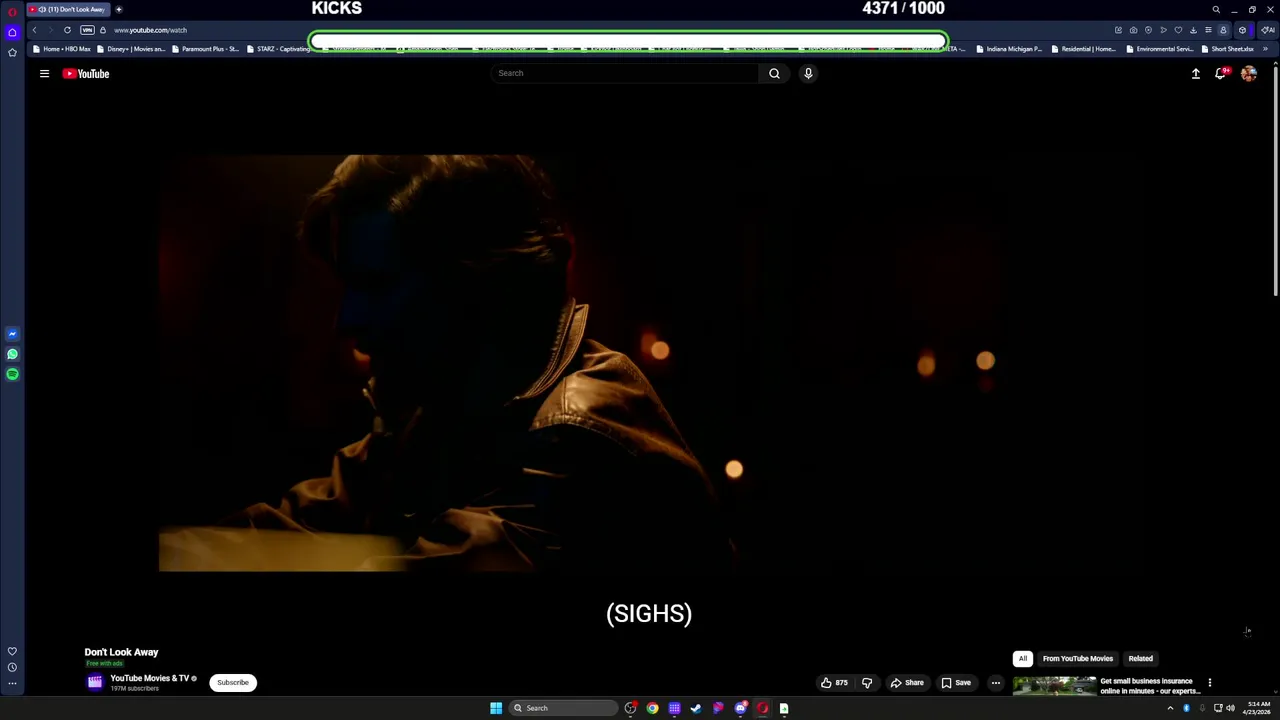Open Google Chrome from the taskbar
This screenshot has width=1280, height=720.
[652, 708]
